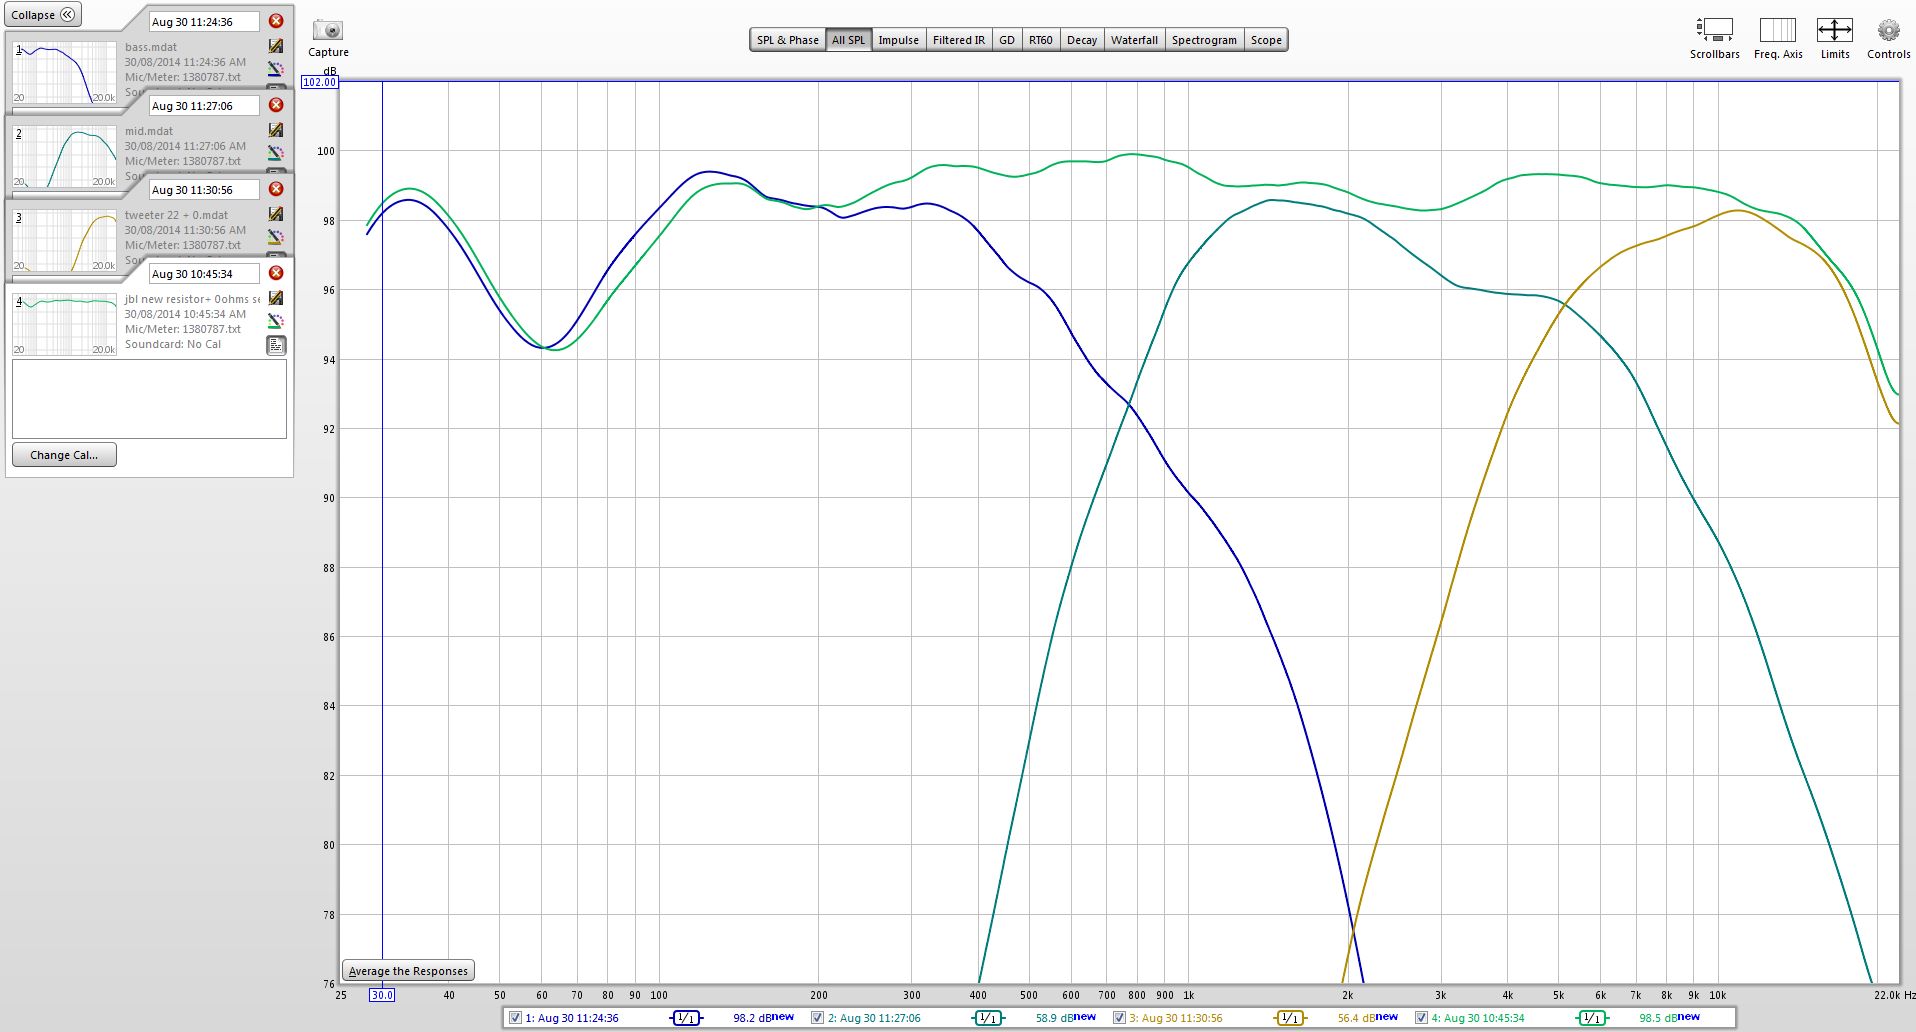Click the Change Cal... button
Viewport: 1916px width, 1032px height.
pos(64,455)
